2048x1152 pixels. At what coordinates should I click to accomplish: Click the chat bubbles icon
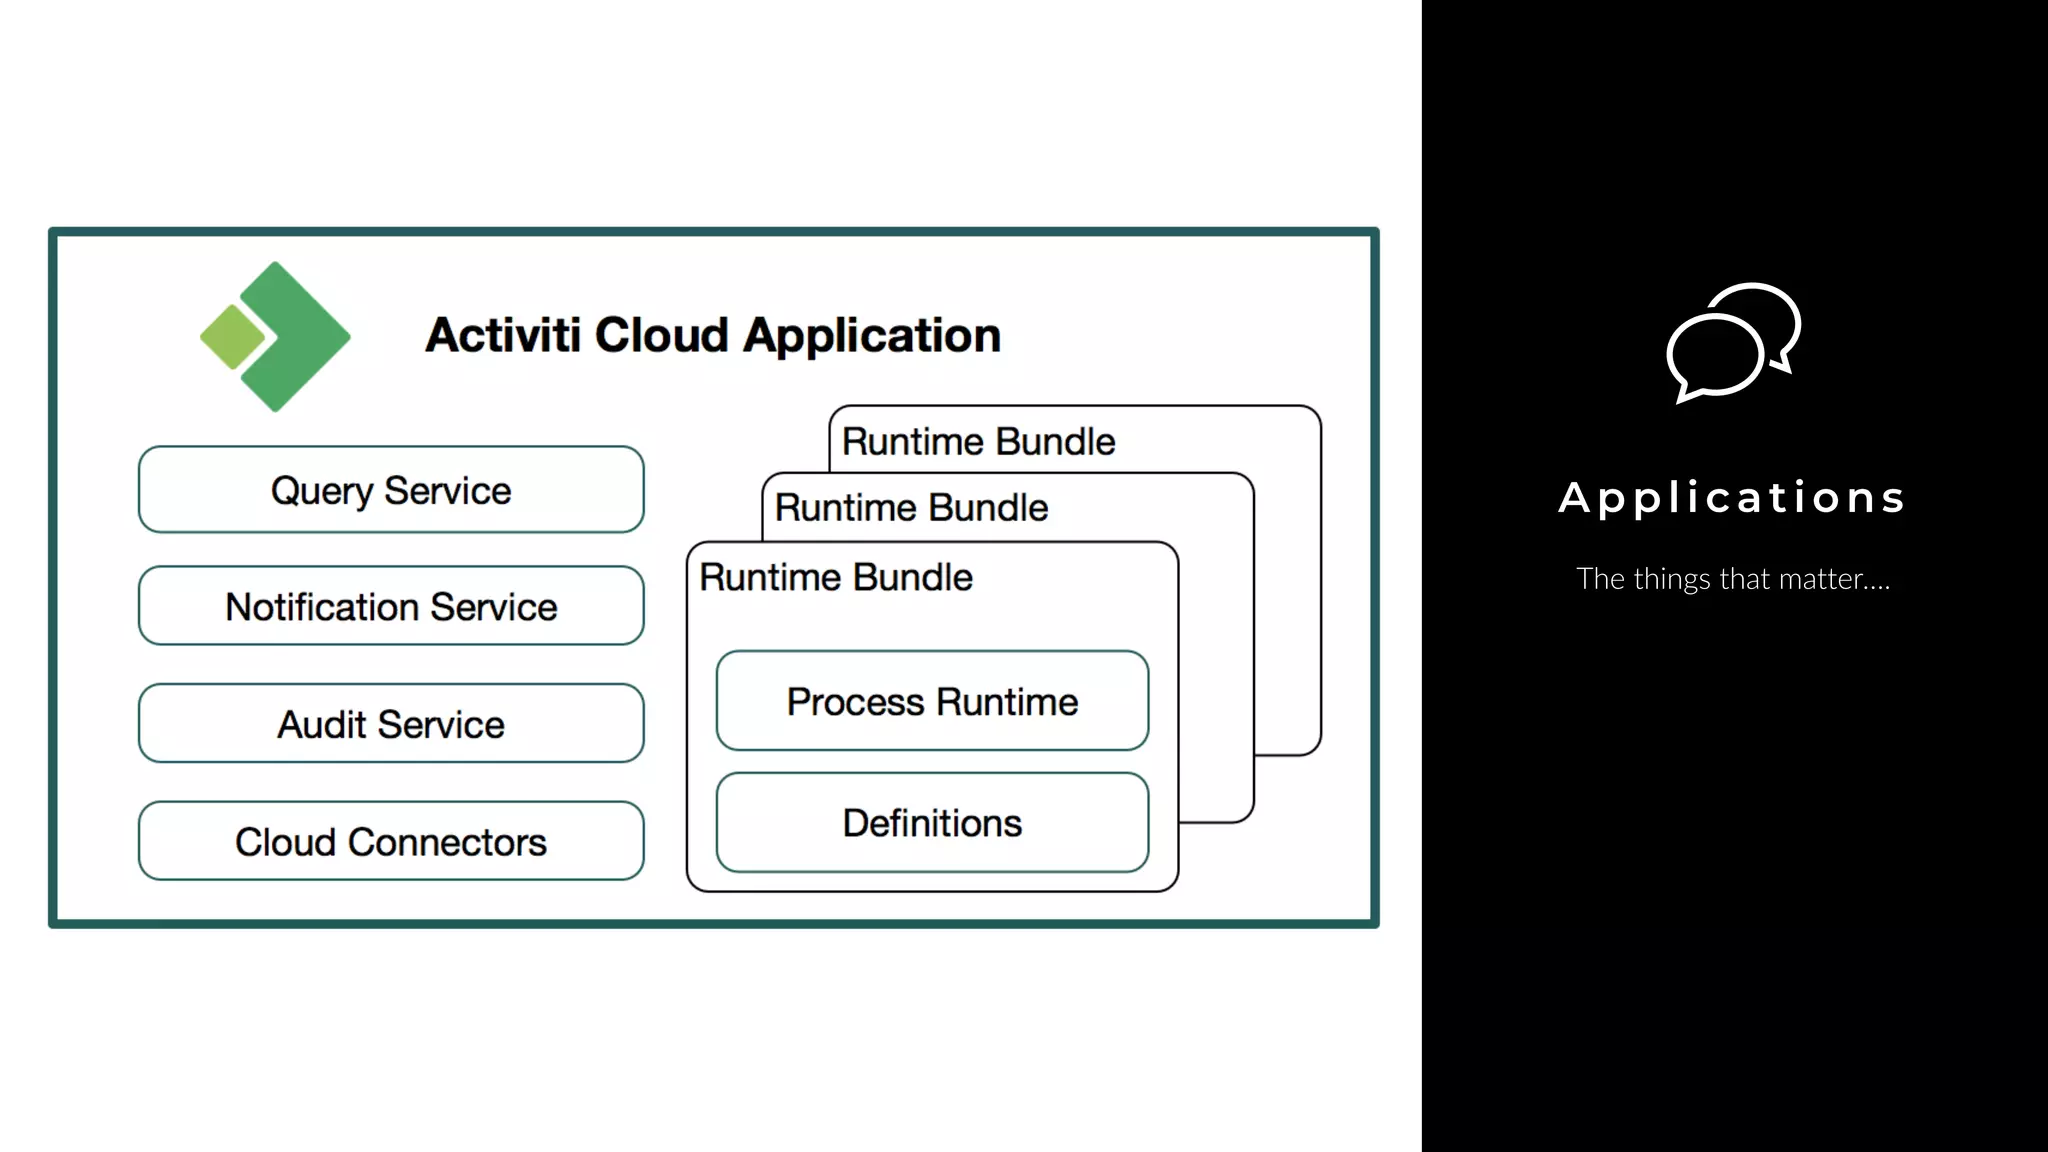[1732, 342]
